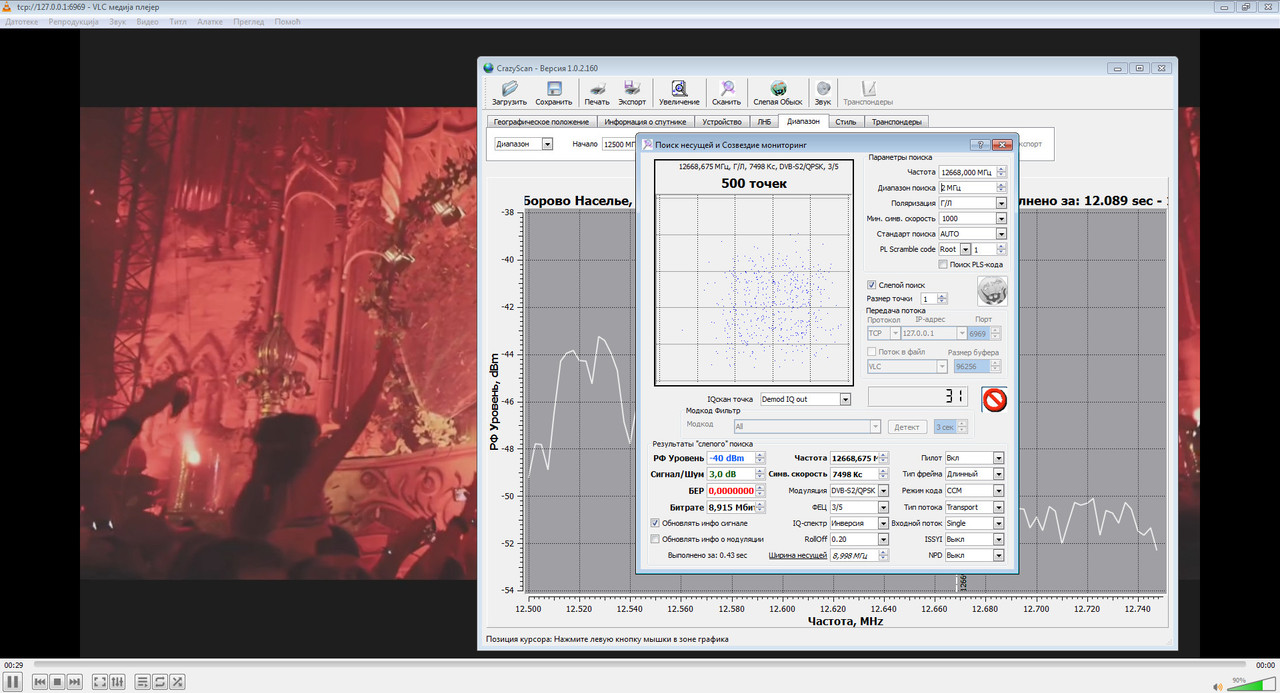Toggle VLC fullscreen button
Screen dimensions: 1280x693
coord(100,682)
